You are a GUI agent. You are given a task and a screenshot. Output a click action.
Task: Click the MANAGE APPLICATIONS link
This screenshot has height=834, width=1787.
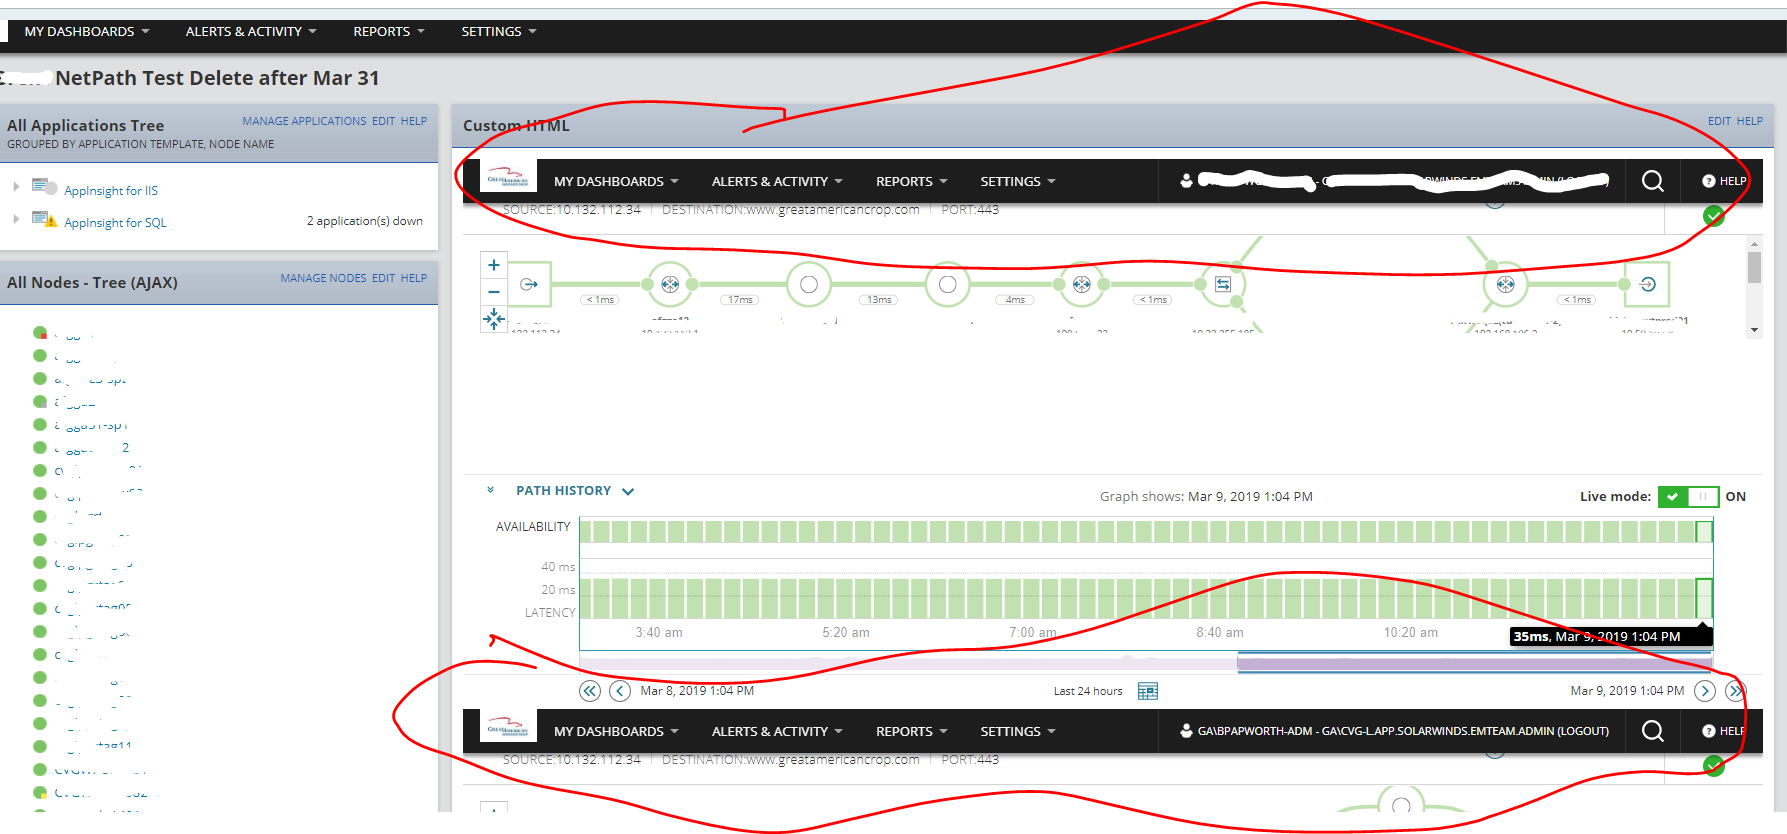point(304,121)
